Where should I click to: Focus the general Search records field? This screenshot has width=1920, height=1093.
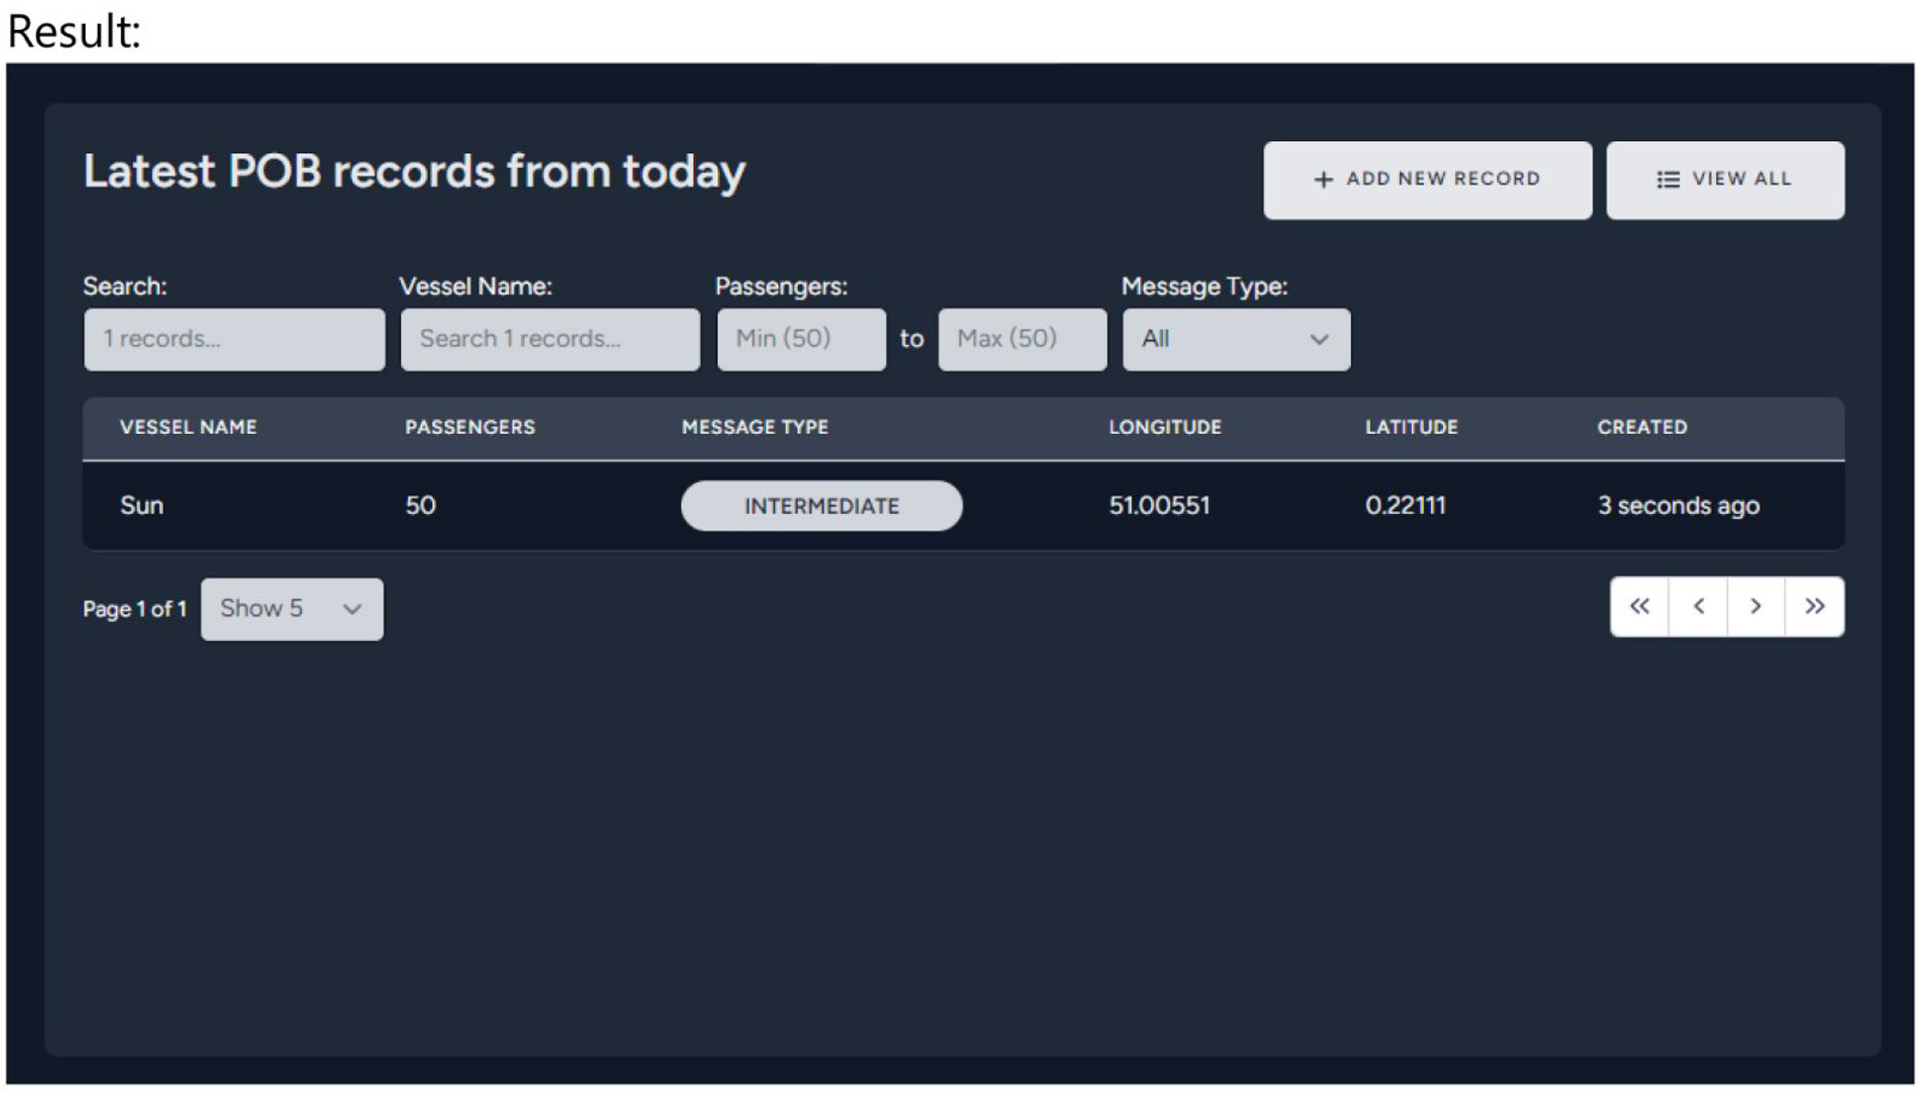click(x=234, y=339)
